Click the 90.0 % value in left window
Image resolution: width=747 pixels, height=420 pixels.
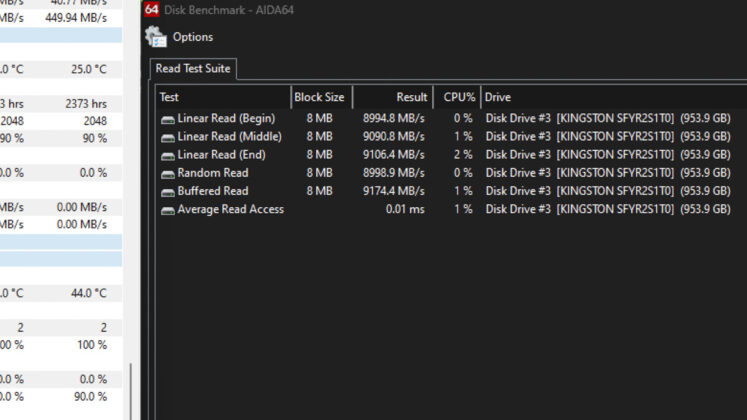point(90,397)
